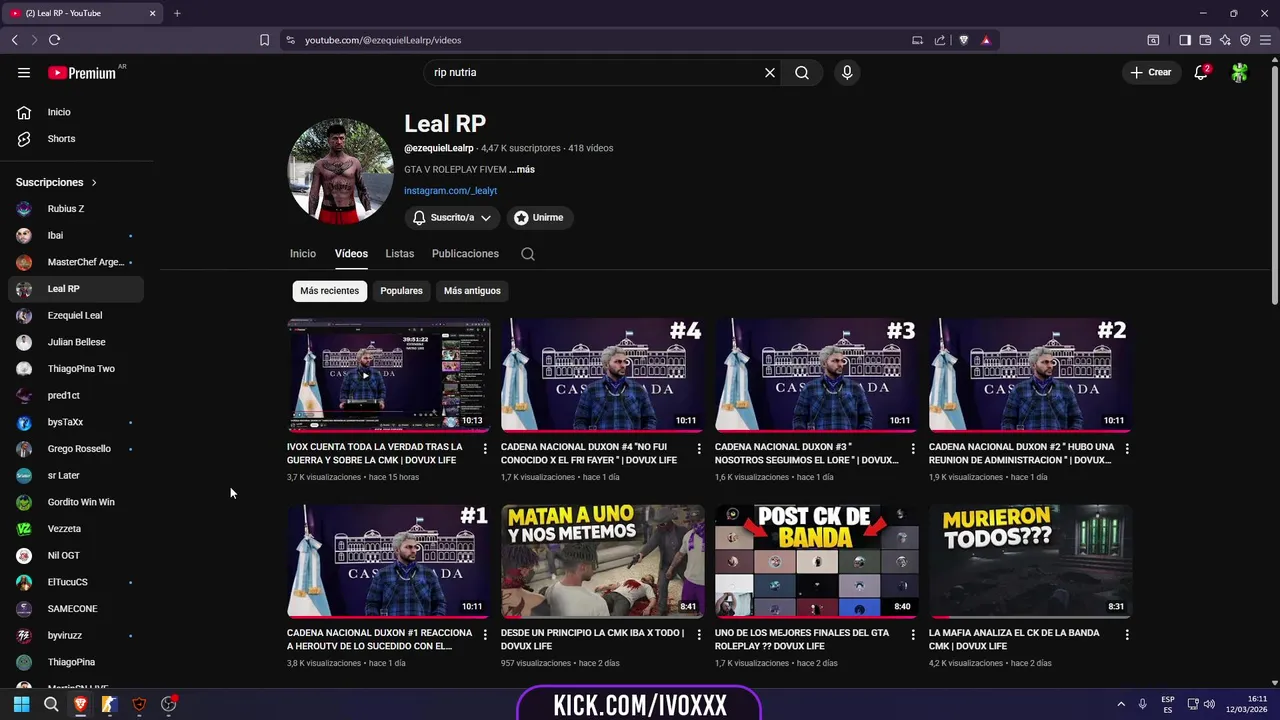Open MasterChef Argentina subscription channel
1280x720 pixels.
click(x=75, y=262)
